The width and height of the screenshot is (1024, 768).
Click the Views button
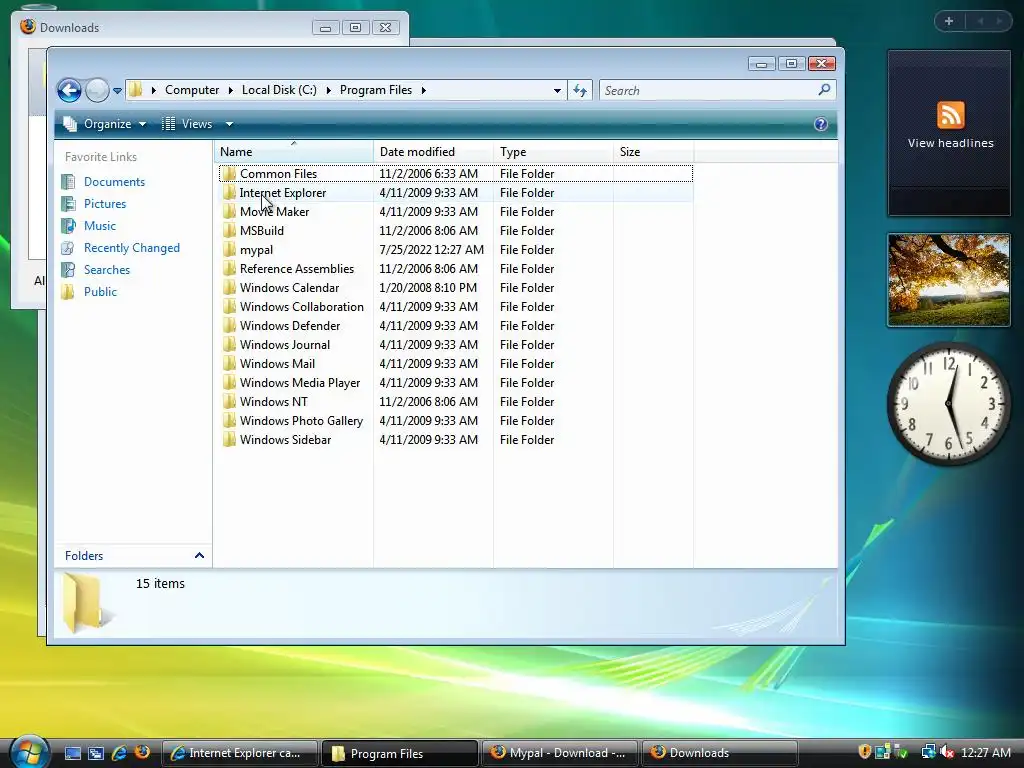tap(187, 124)
